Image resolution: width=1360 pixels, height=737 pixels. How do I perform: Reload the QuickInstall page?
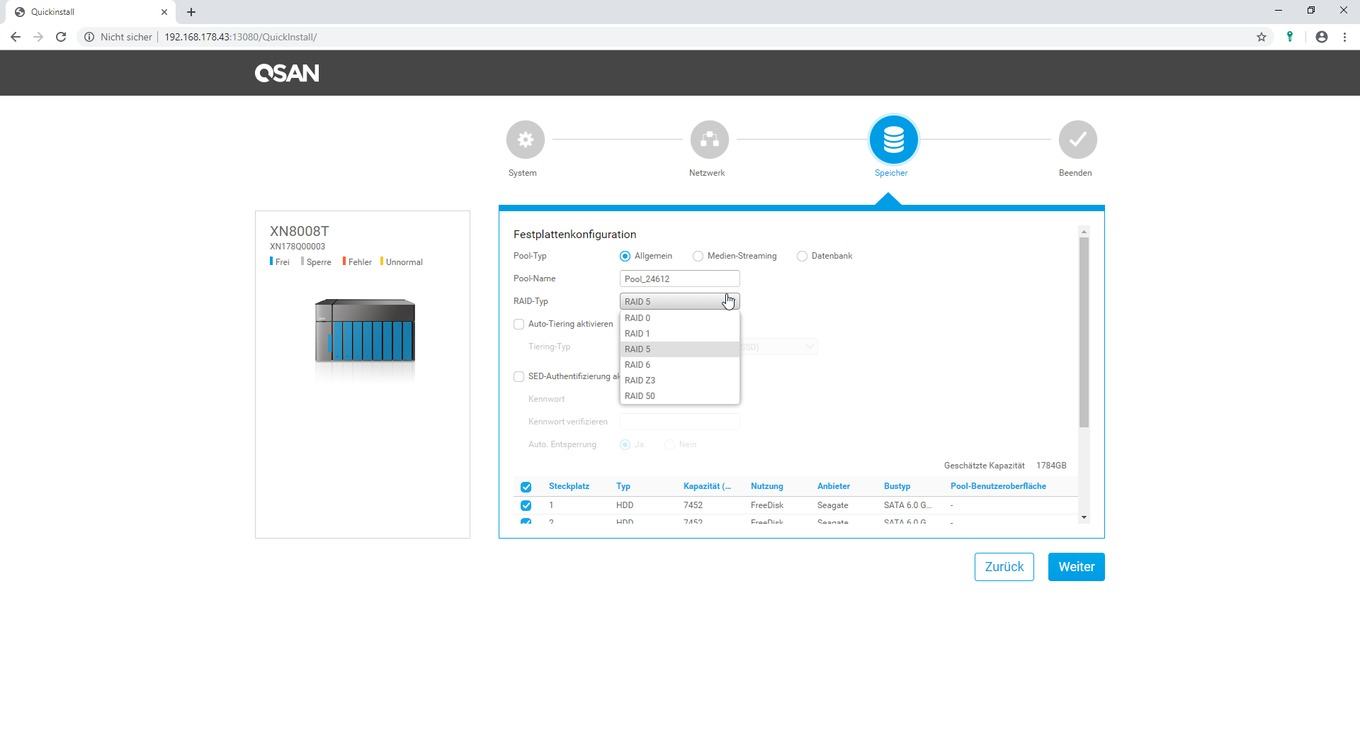point(61,37)
